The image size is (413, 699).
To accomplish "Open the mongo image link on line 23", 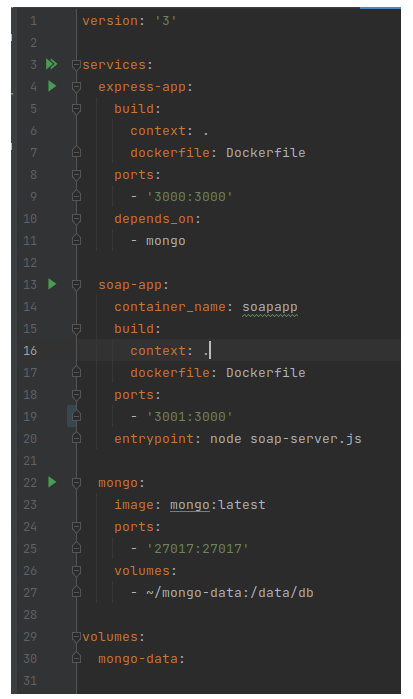I will point(190,505).
